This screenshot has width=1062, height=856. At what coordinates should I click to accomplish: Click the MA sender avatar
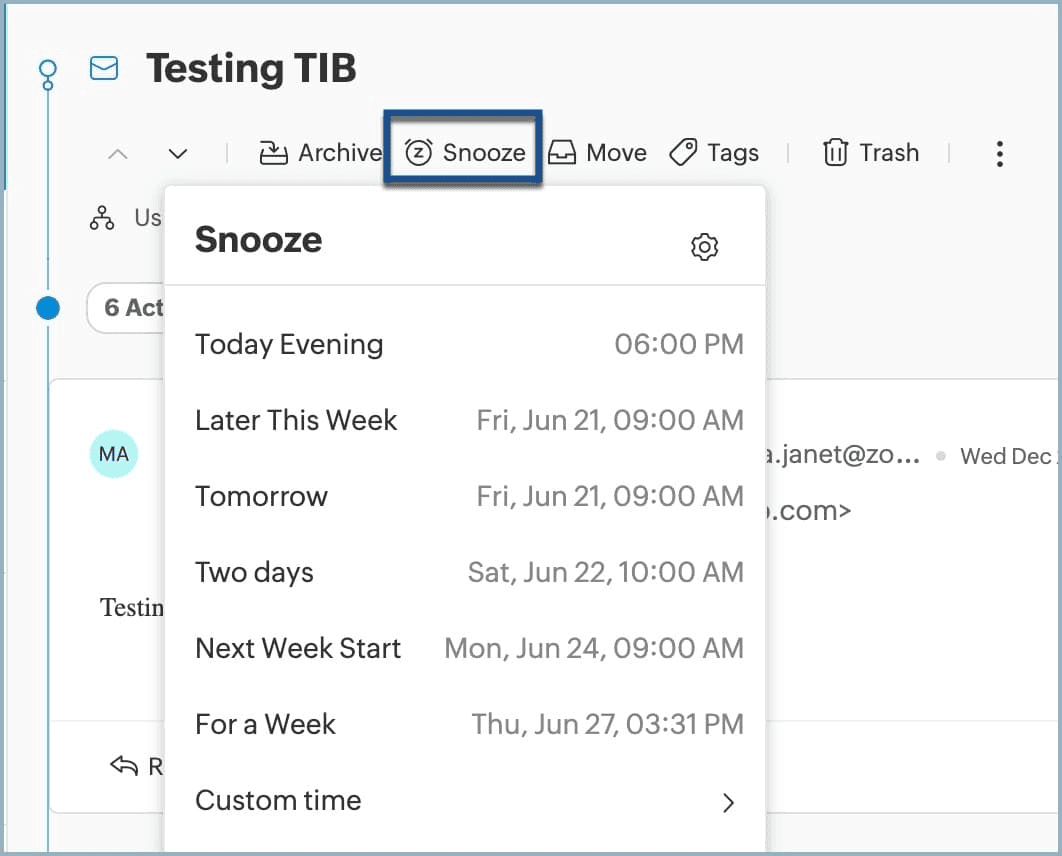coord(114,454)
